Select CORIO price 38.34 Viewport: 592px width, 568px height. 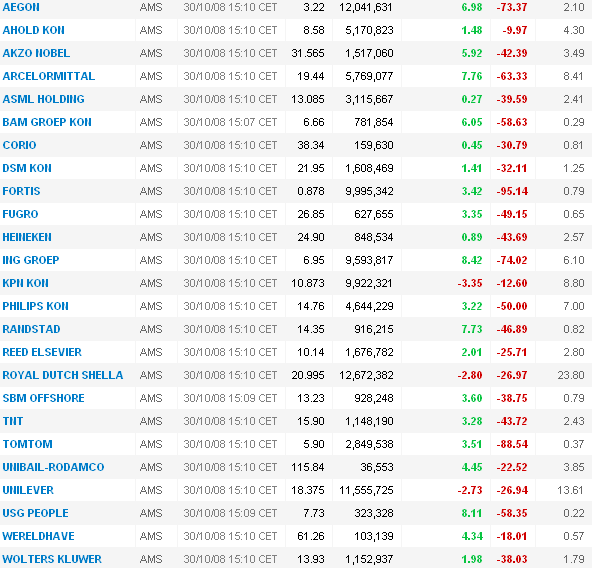click(311, 145)
